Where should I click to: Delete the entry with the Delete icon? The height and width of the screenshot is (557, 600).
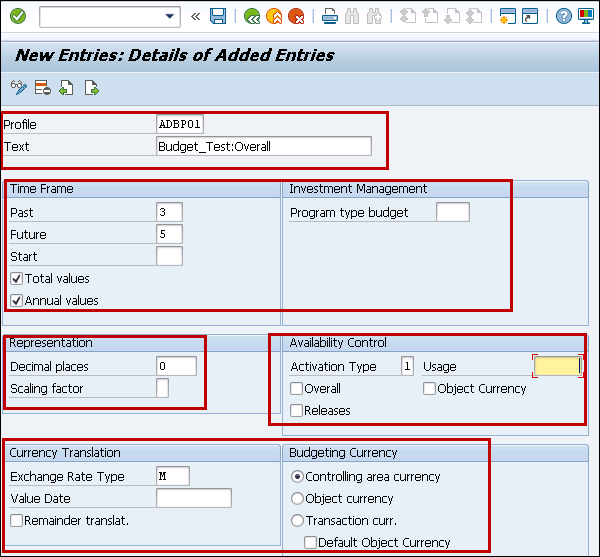pyautogui.click(x=42, y=88)
